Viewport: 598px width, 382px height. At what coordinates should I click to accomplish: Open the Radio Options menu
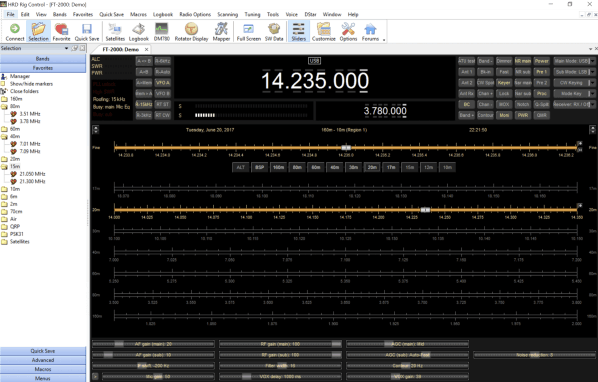195,14
